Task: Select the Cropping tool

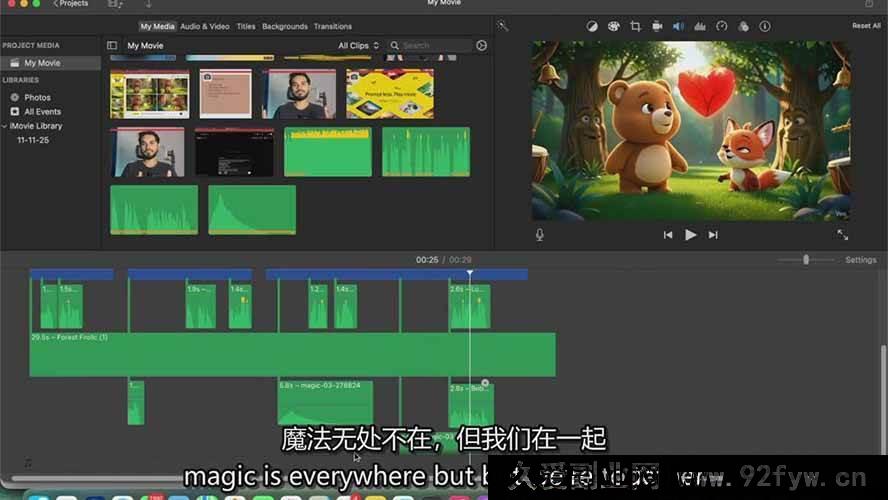Action: tap(635, 26)
